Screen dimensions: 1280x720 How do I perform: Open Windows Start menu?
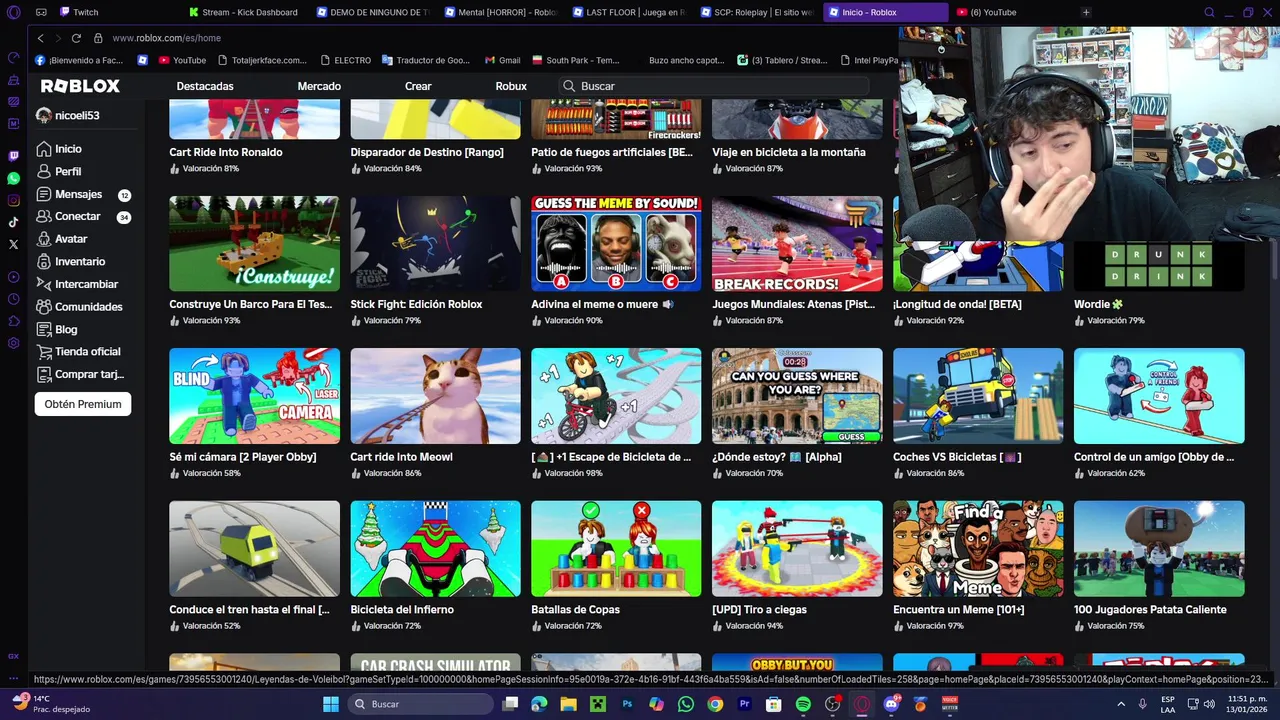pyautogui.click(x=331, y=704)
